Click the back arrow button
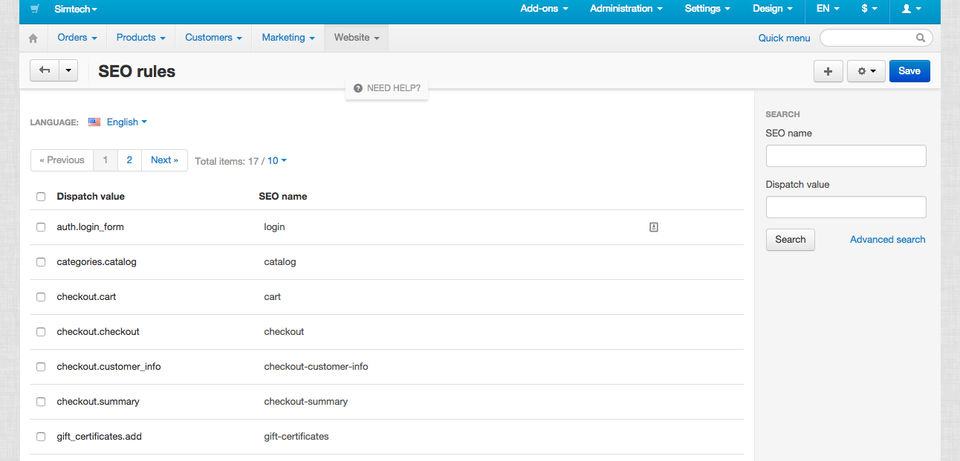 pyautogui.click(x=45, y=71)
